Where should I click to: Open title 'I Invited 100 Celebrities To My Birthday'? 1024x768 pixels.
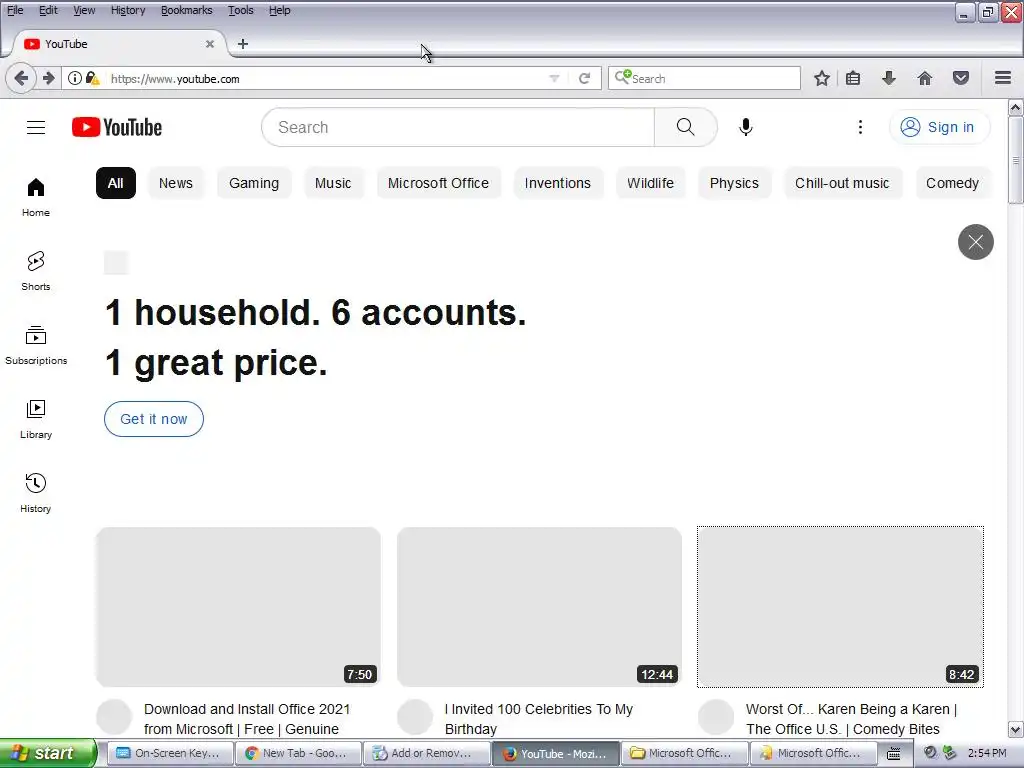click(x=539, y=719)
